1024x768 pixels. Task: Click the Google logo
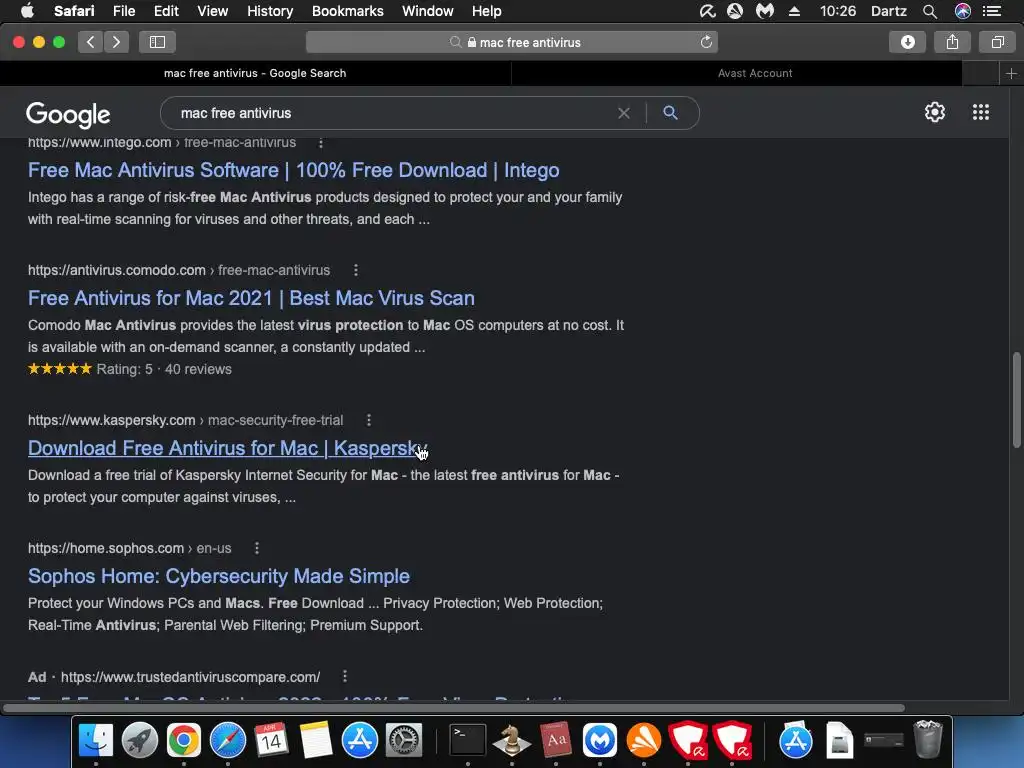coord(69,115)
